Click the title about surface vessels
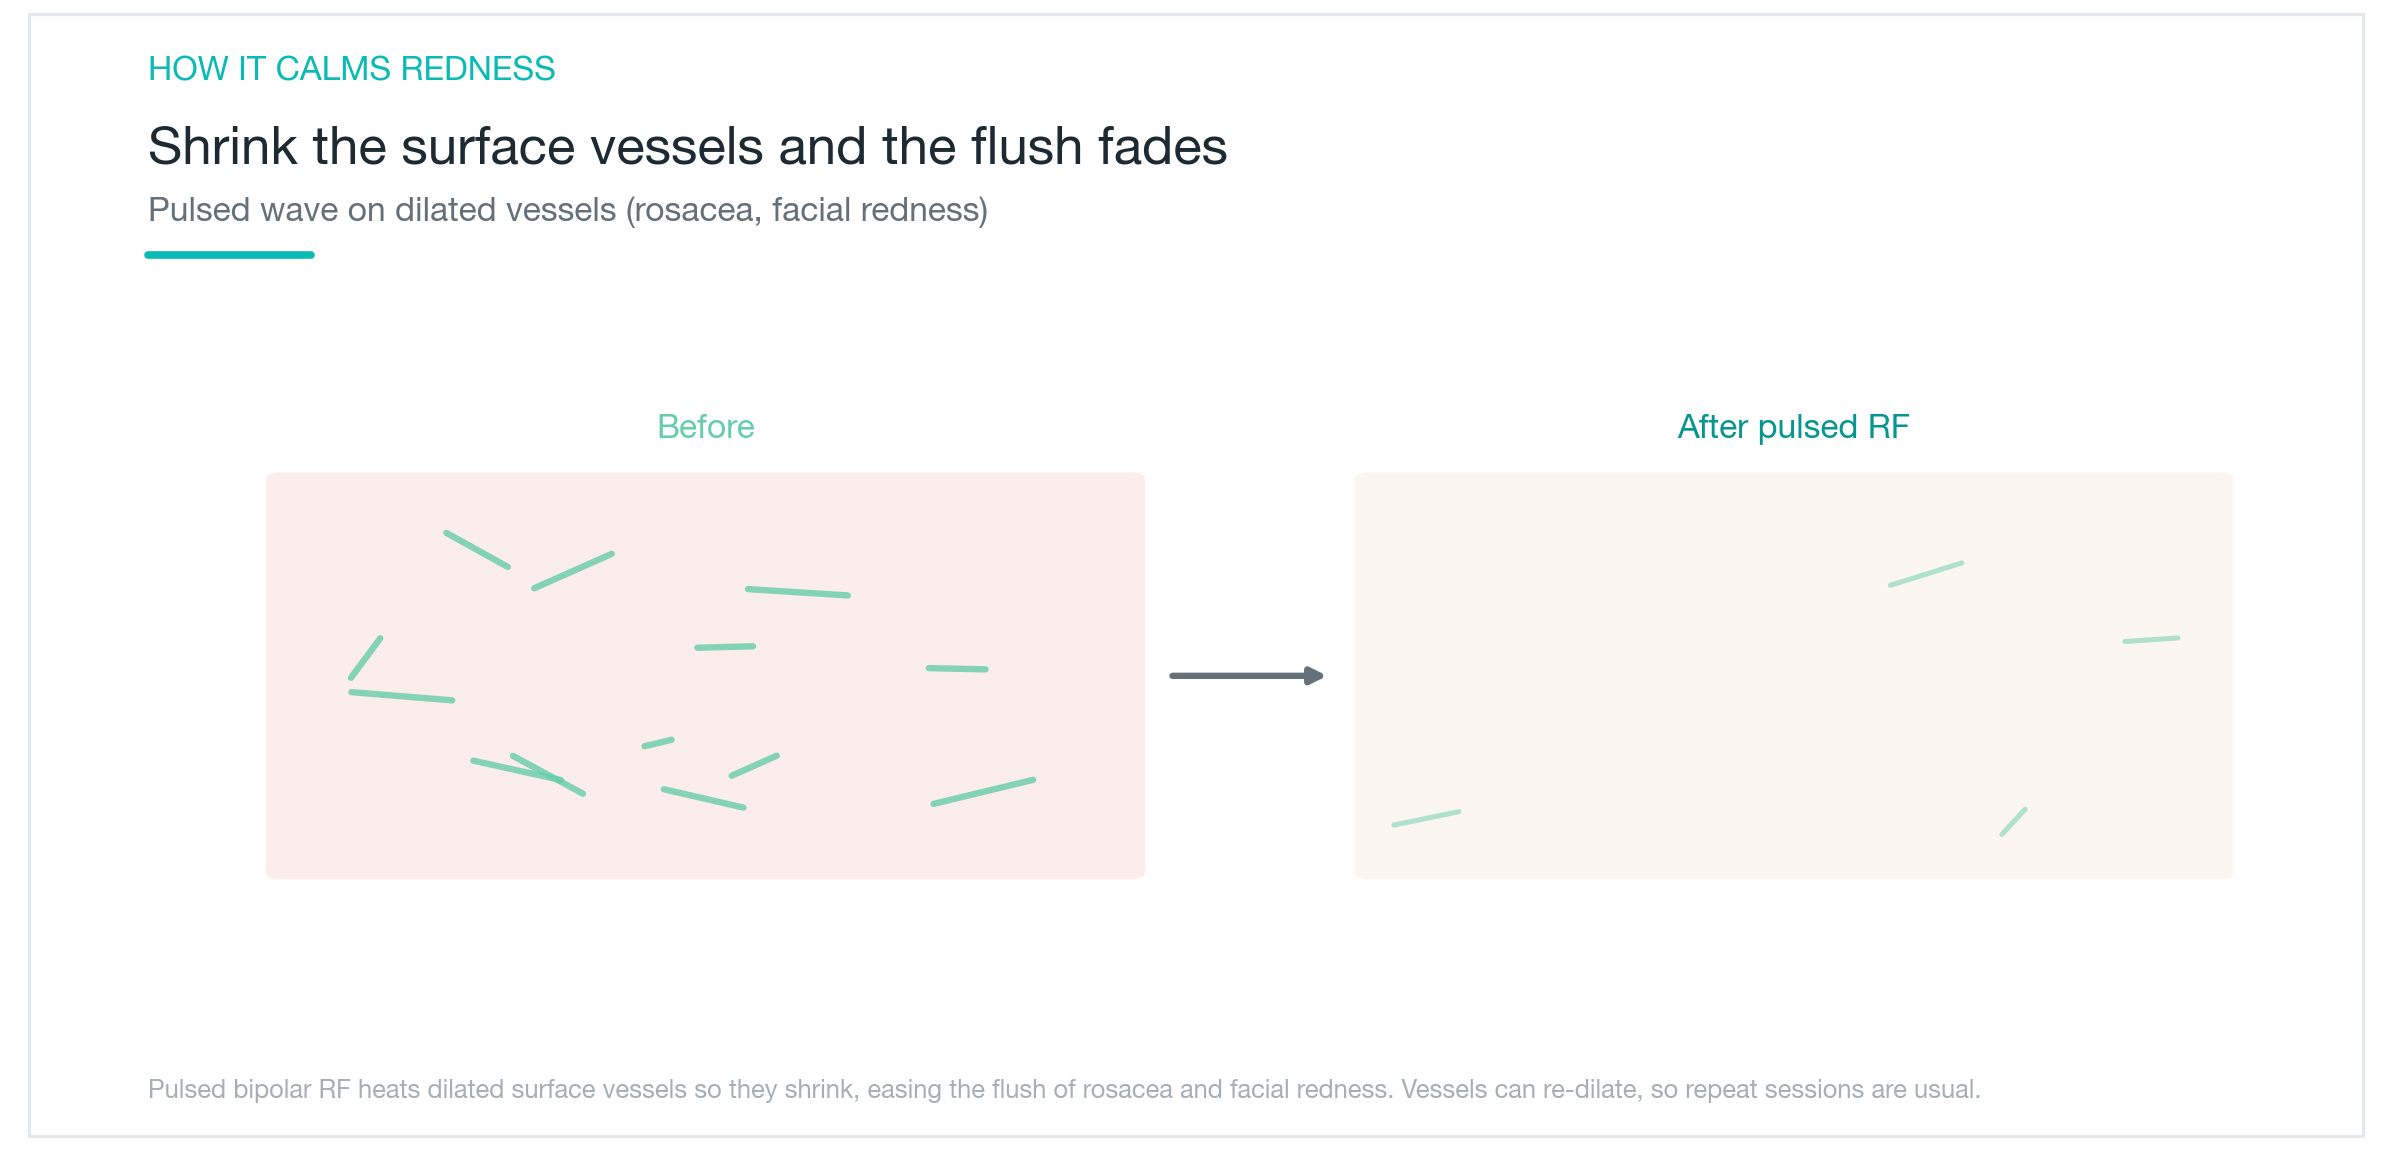Screen dimensions: 2392x1150 pos(687,147)
